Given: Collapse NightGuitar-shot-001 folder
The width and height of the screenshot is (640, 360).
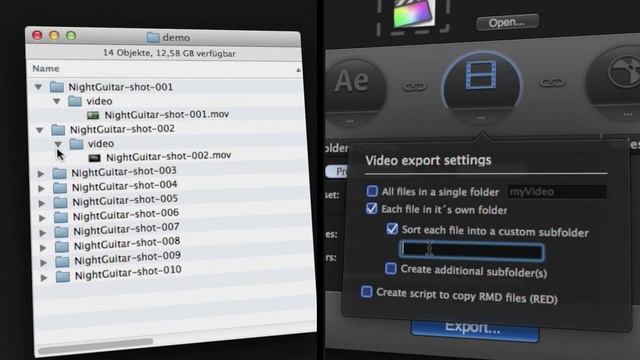Looking at the screenshot, I should click(x=38, y=87).
